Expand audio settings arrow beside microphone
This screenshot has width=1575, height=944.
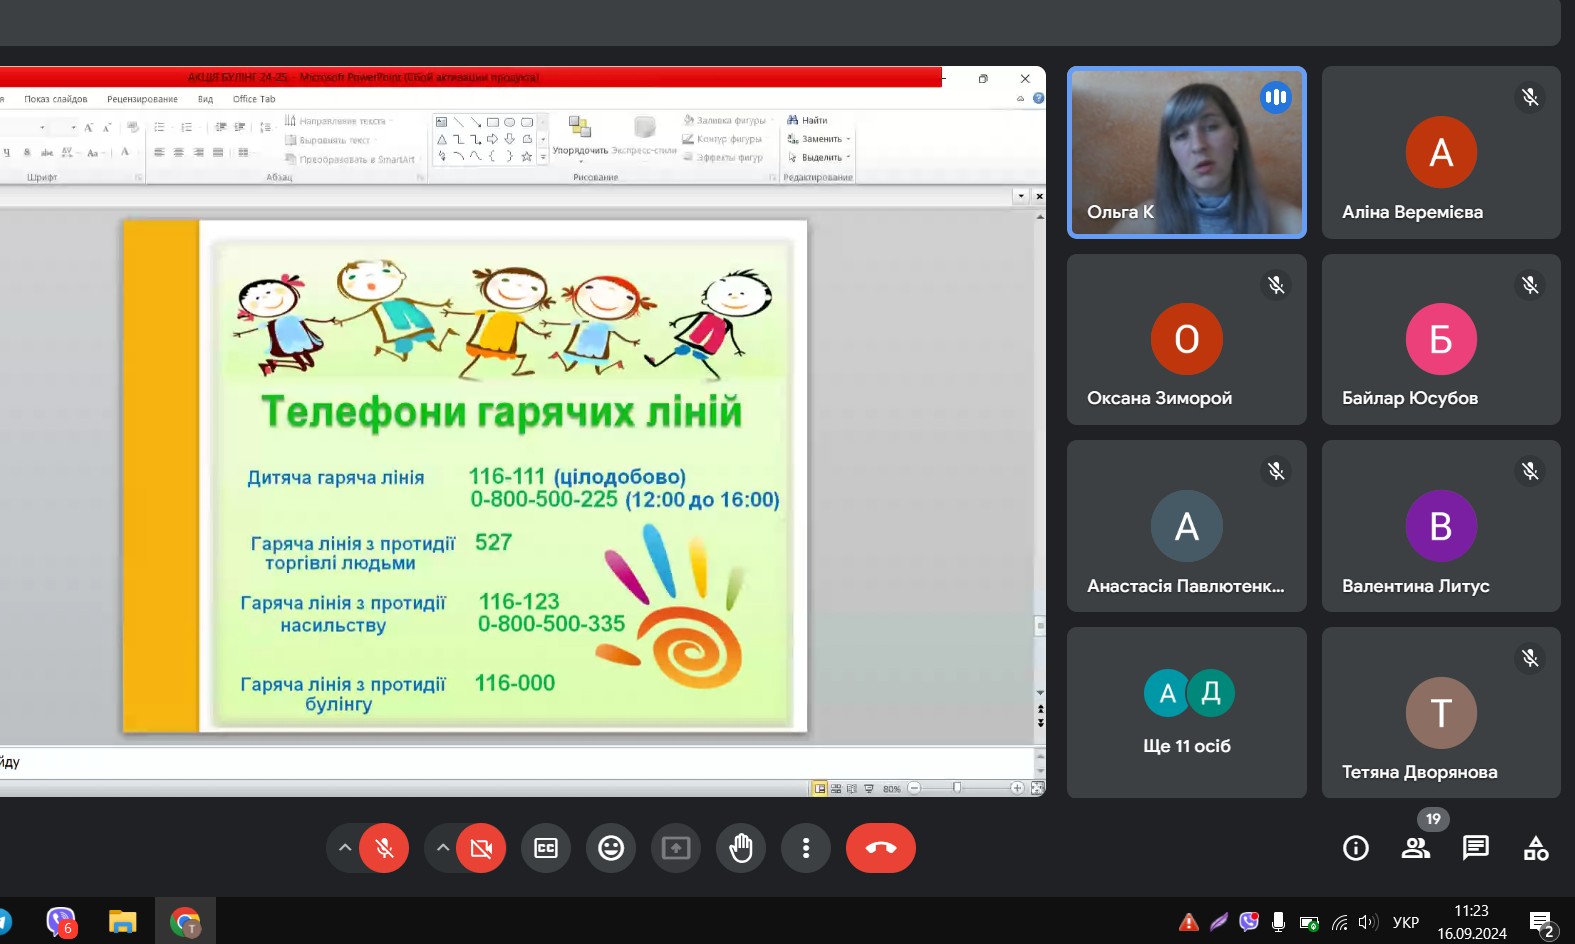(x=344, y=848)
